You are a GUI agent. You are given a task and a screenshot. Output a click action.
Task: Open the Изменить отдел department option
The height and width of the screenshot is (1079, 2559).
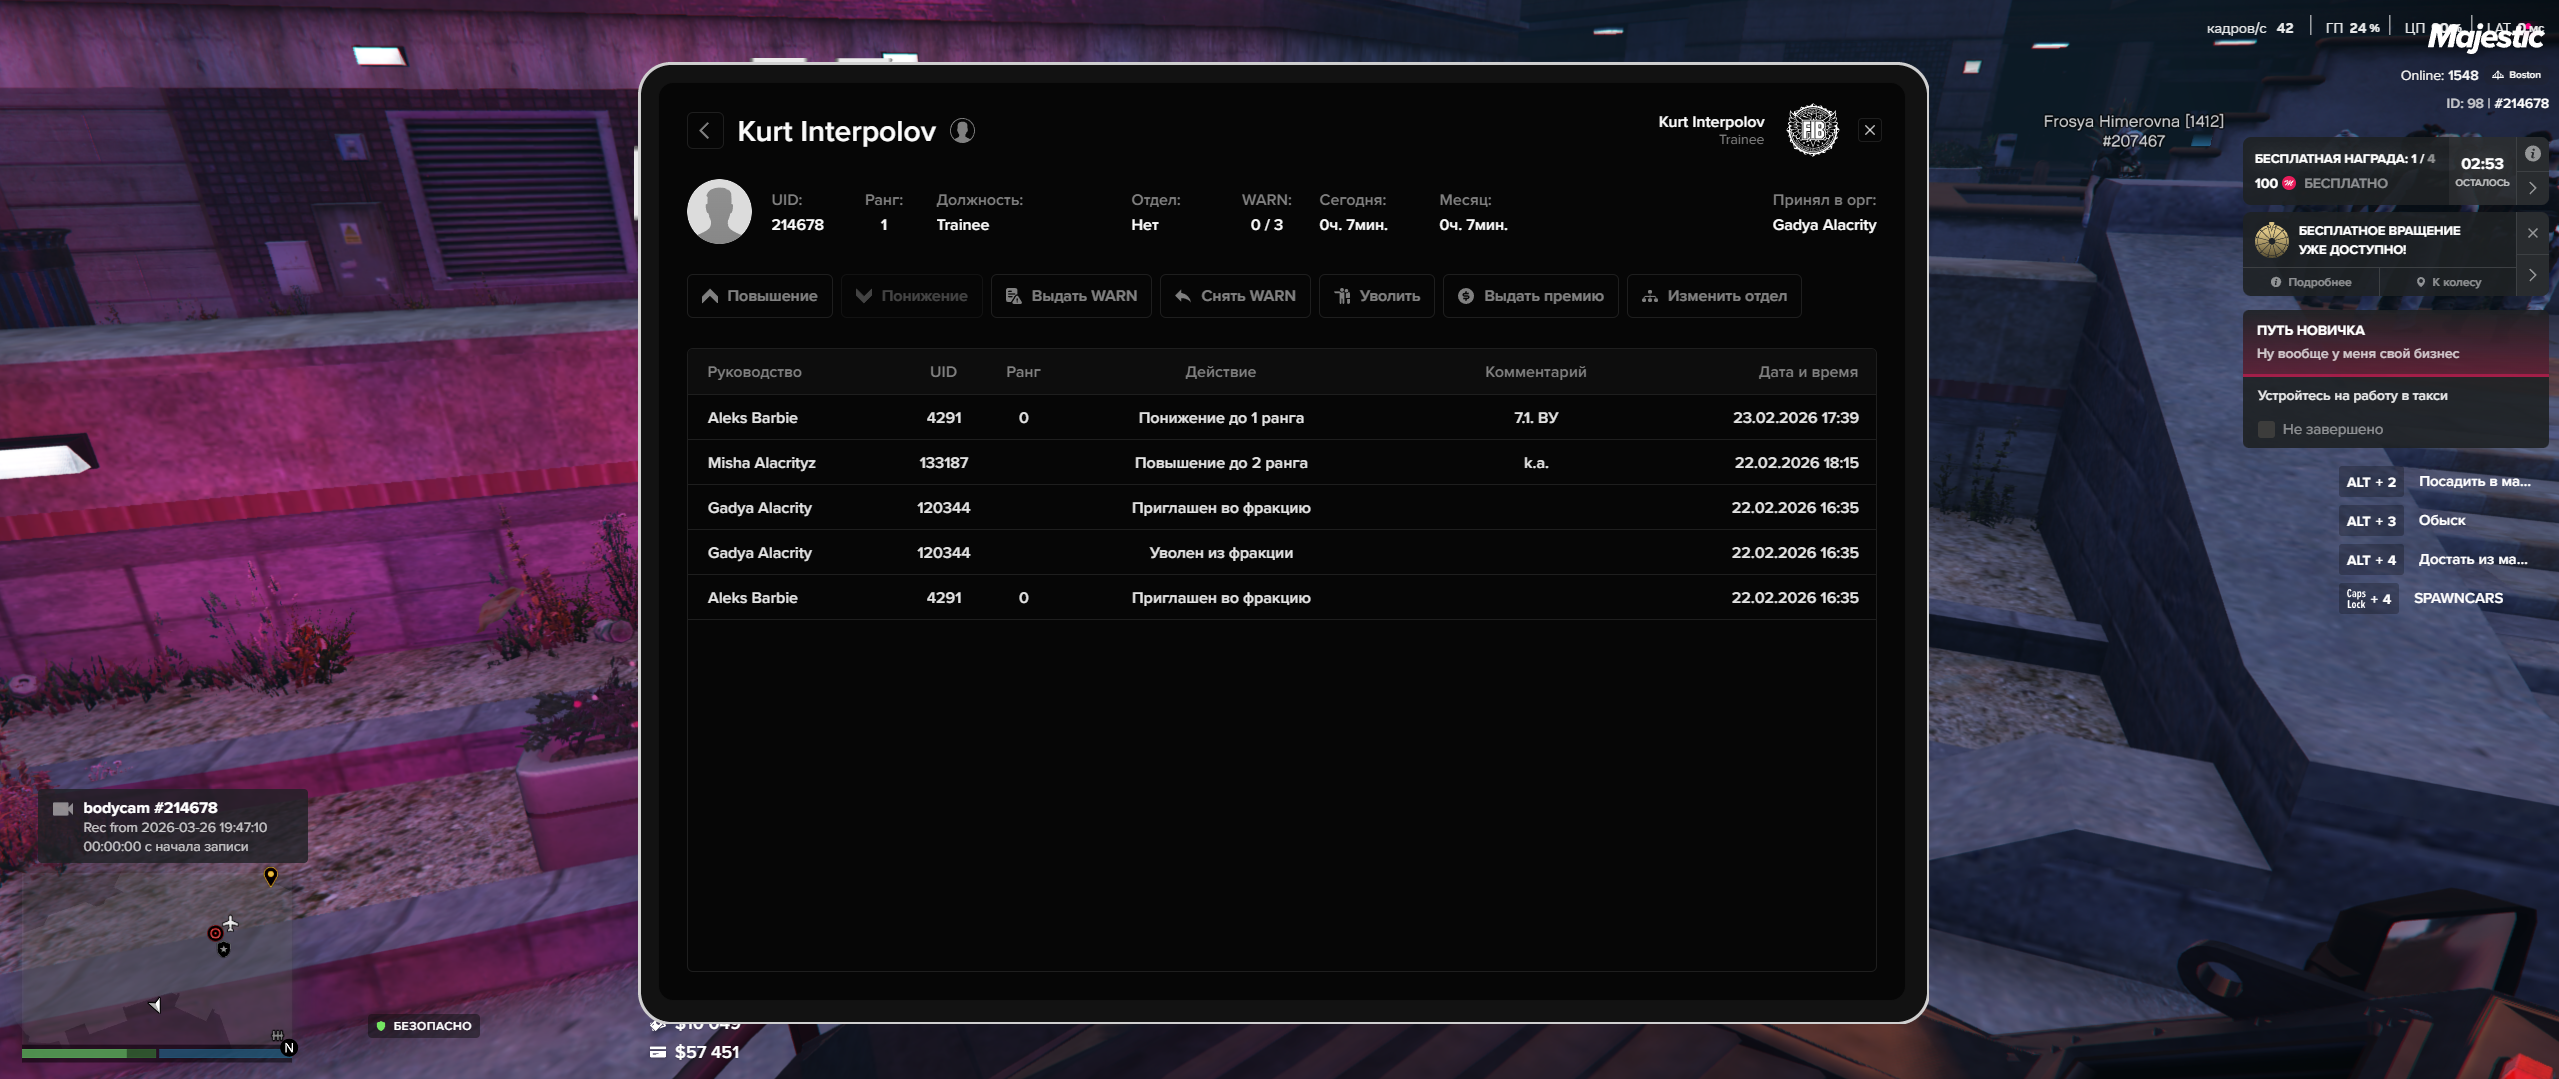click(1714, 296)
